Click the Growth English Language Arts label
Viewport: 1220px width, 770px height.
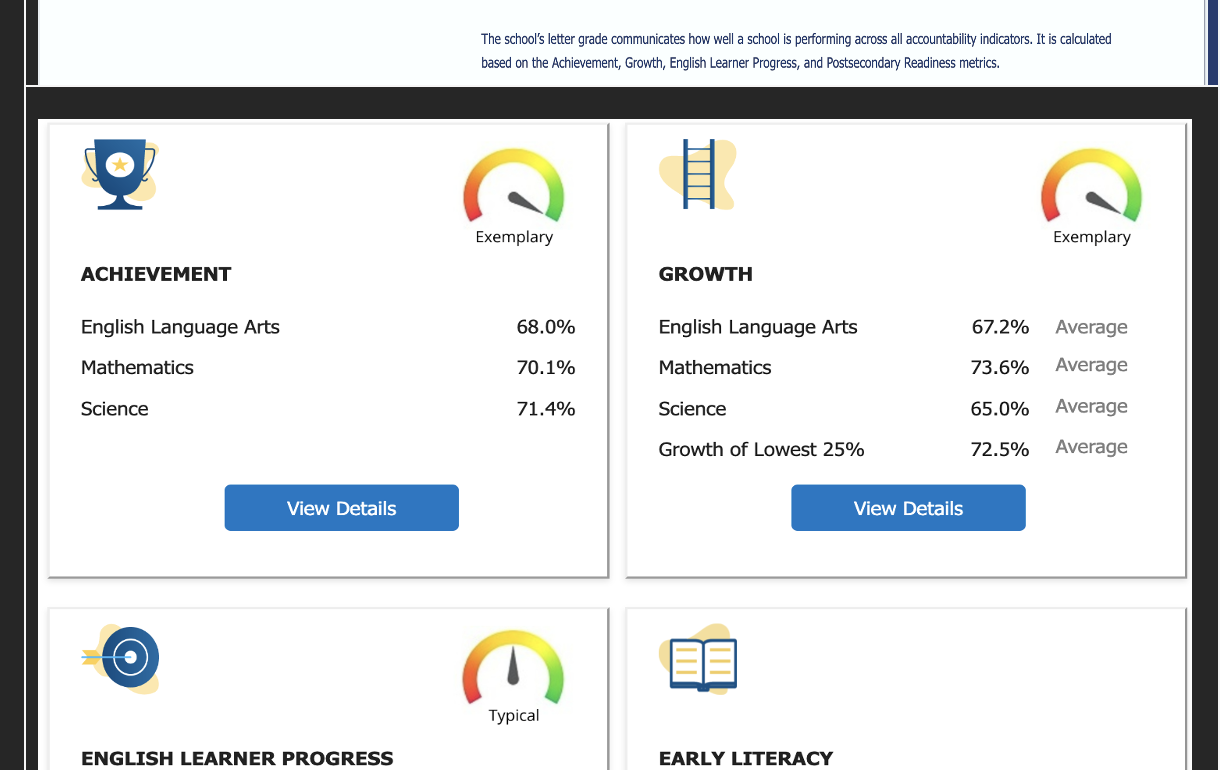[758, 327]
